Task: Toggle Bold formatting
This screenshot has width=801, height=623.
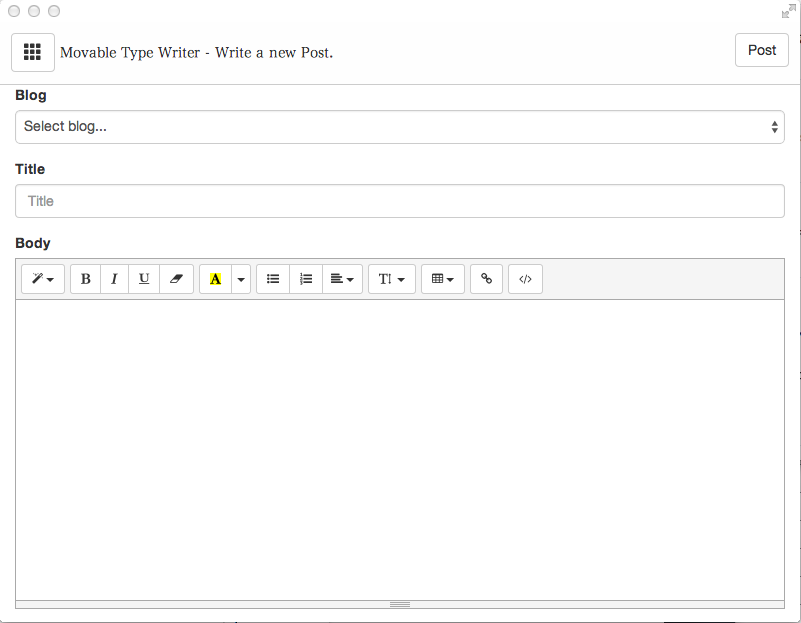Action: pos(85,279)
